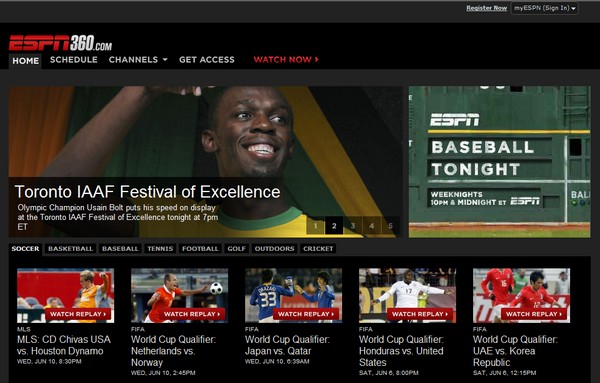Watch replay of Chivas USA vs. Houston Dynamo
Screen dimensions: 600x383
pyautogui.click(x=78, y=314)
